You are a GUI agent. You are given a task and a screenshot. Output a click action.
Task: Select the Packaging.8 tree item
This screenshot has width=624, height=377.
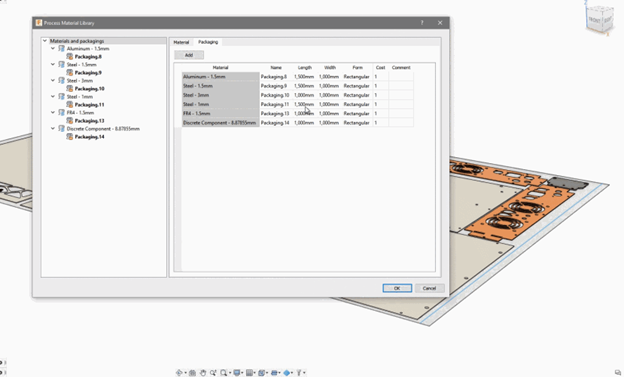(x=88, y=57)
